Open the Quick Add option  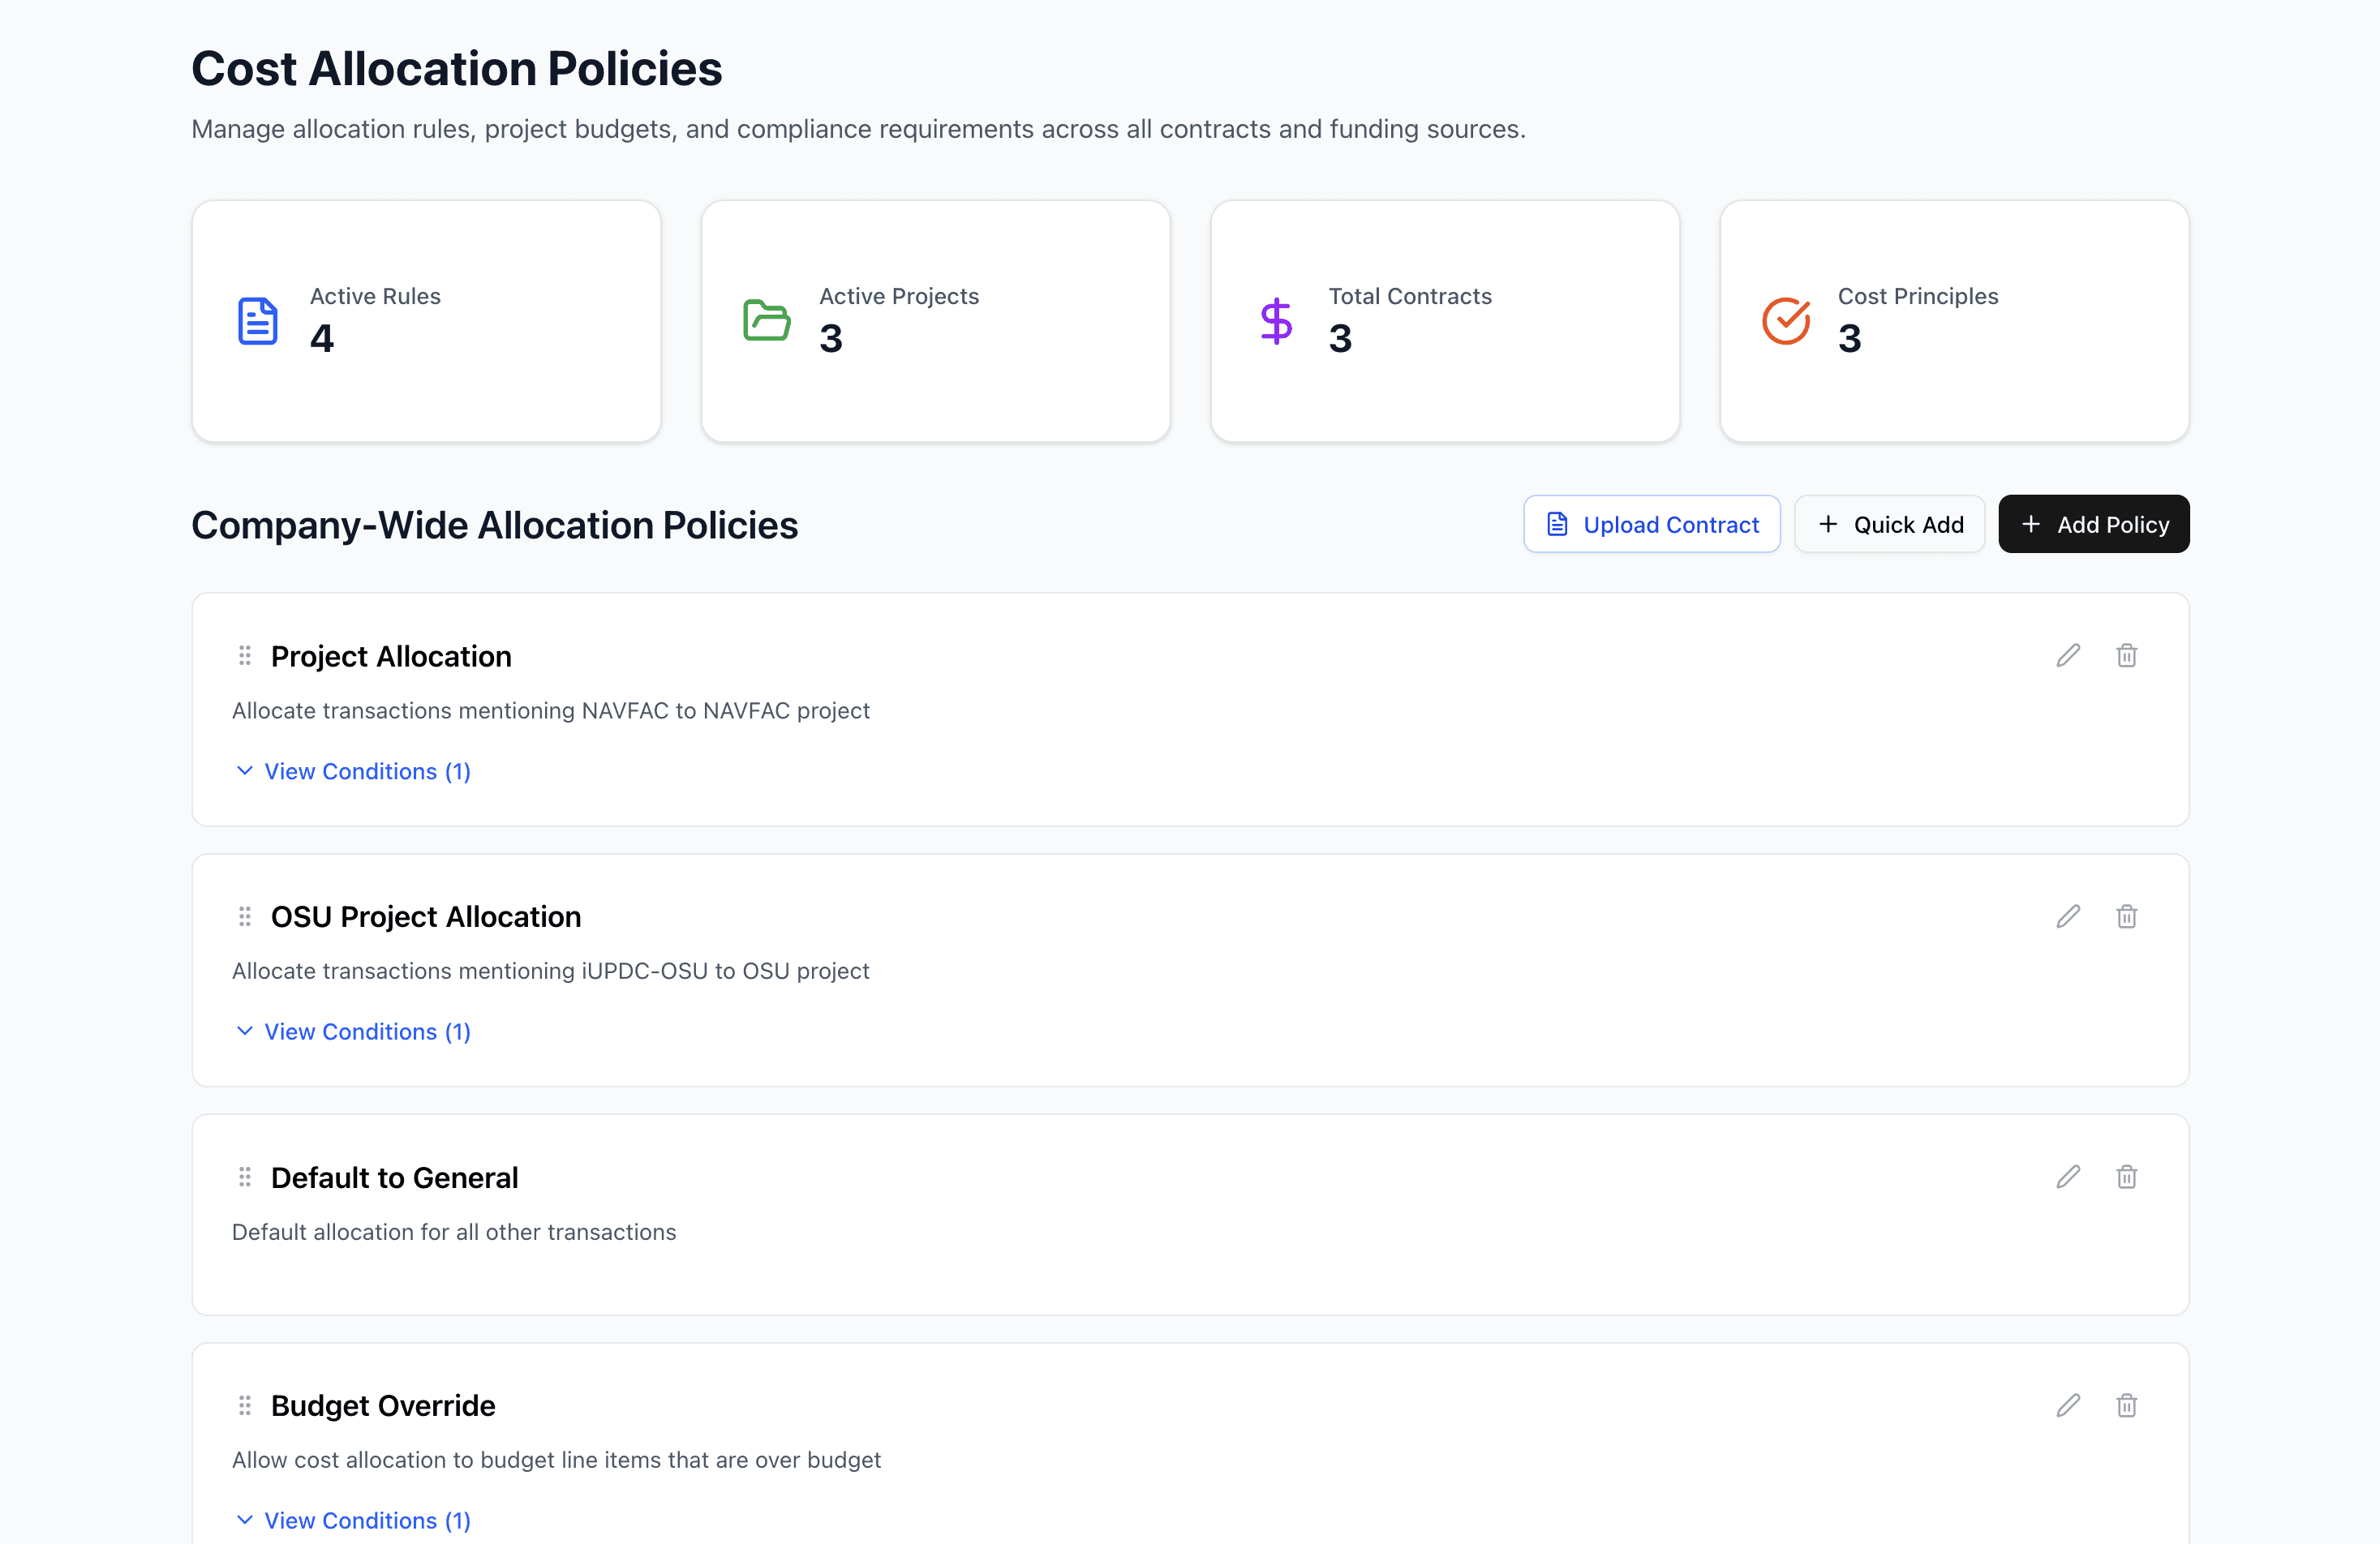[x=1889, y=524]
